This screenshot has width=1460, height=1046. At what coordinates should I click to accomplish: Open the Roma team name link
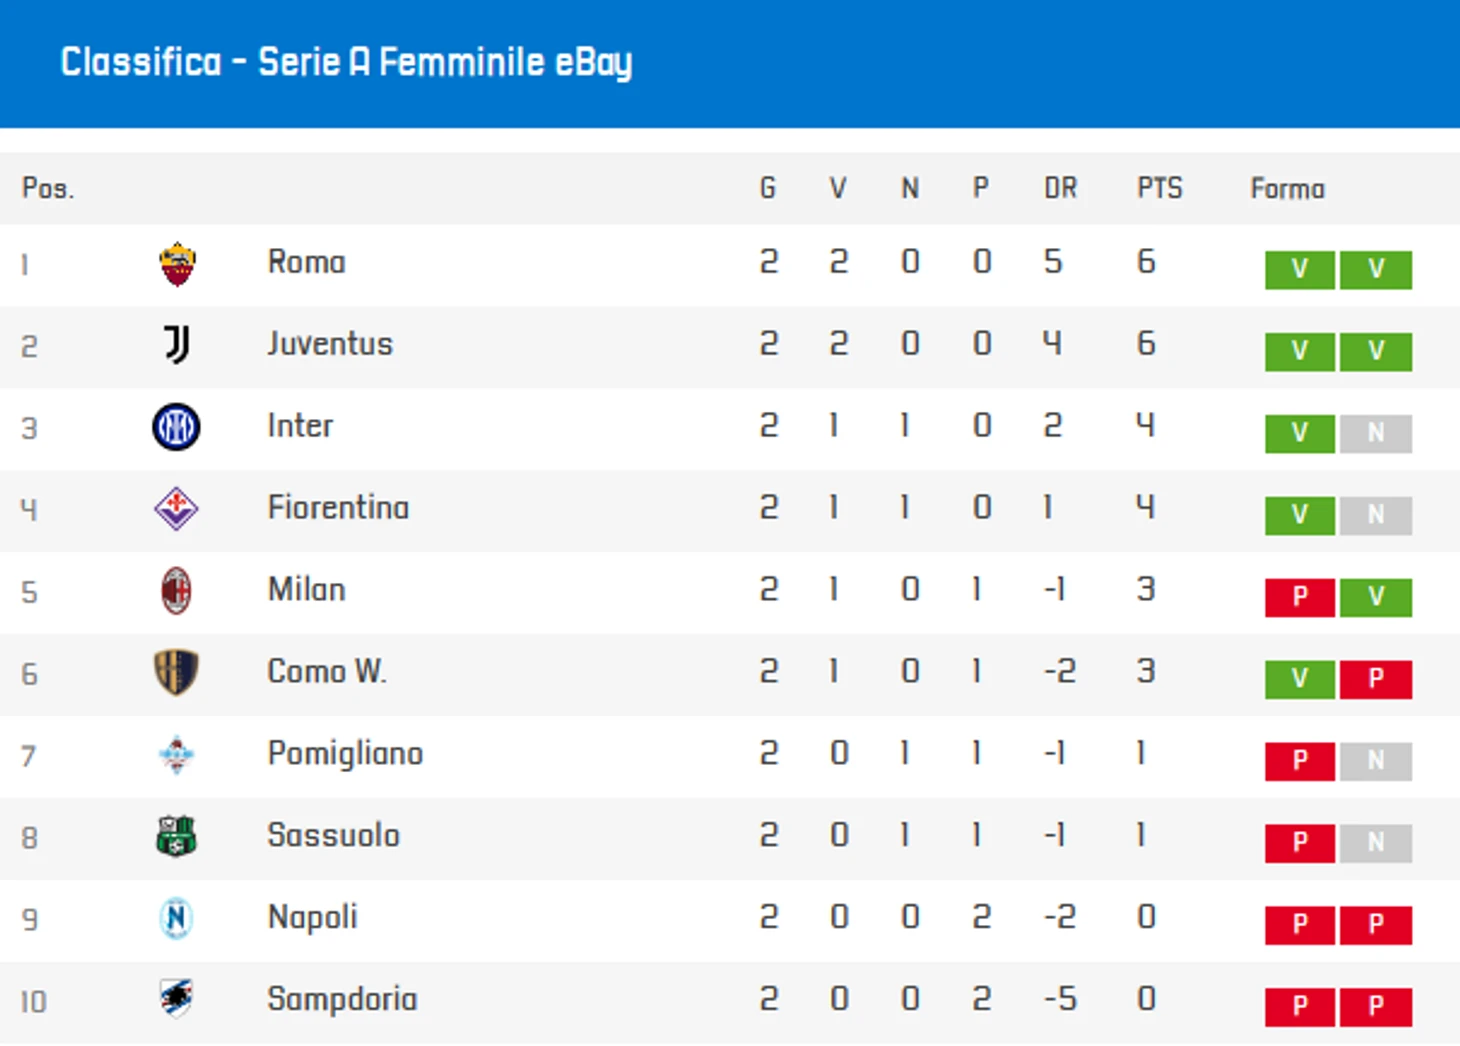coord(307,262)
